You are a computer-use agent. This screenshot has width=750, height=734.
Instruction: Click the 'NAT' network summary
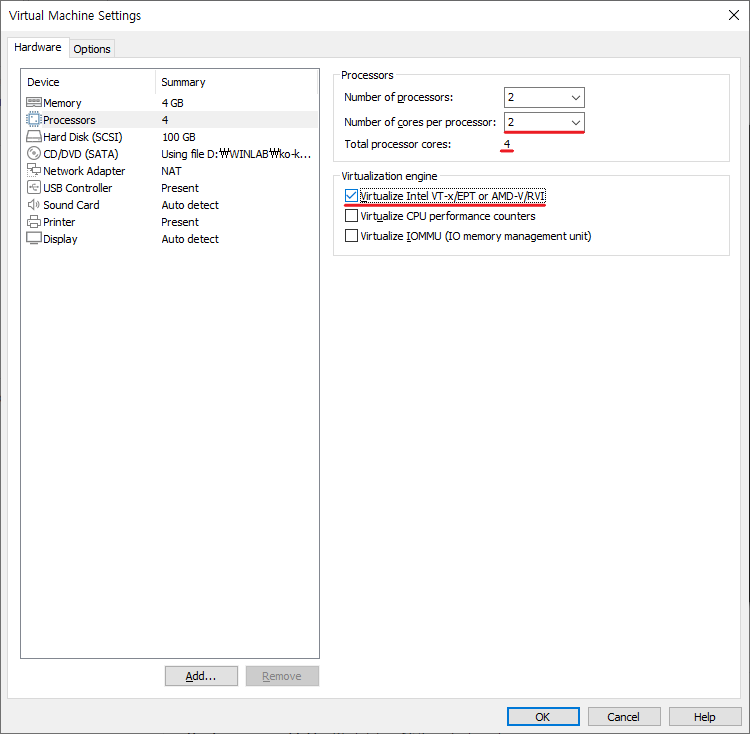[x=171, y=171]
